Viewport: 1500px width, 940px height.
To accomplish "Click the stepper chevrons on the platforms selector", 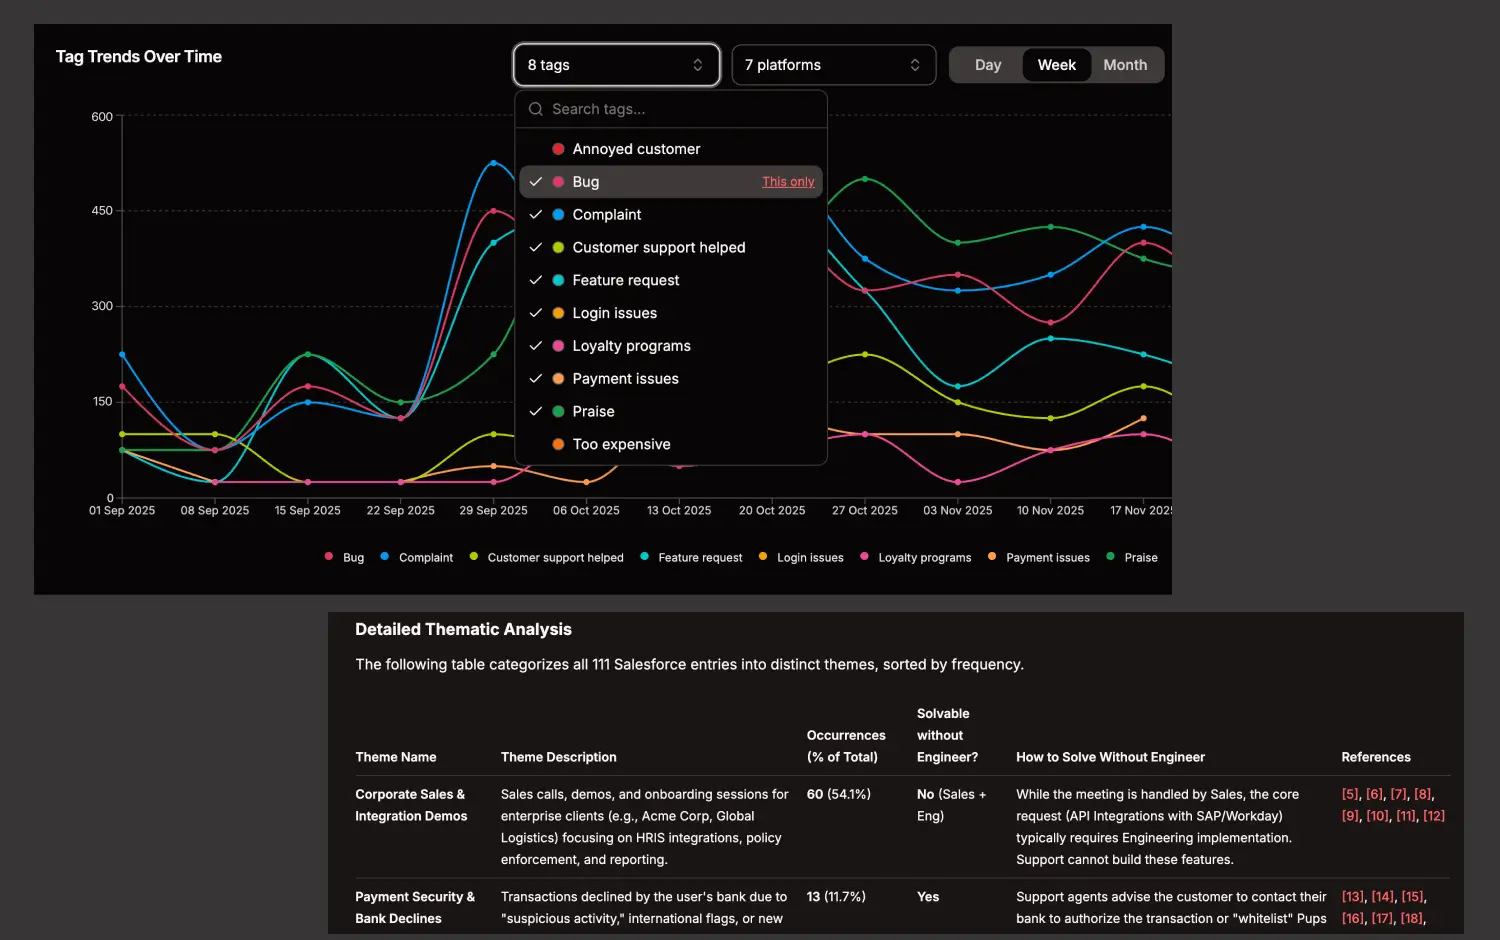I will click(915, 64).
